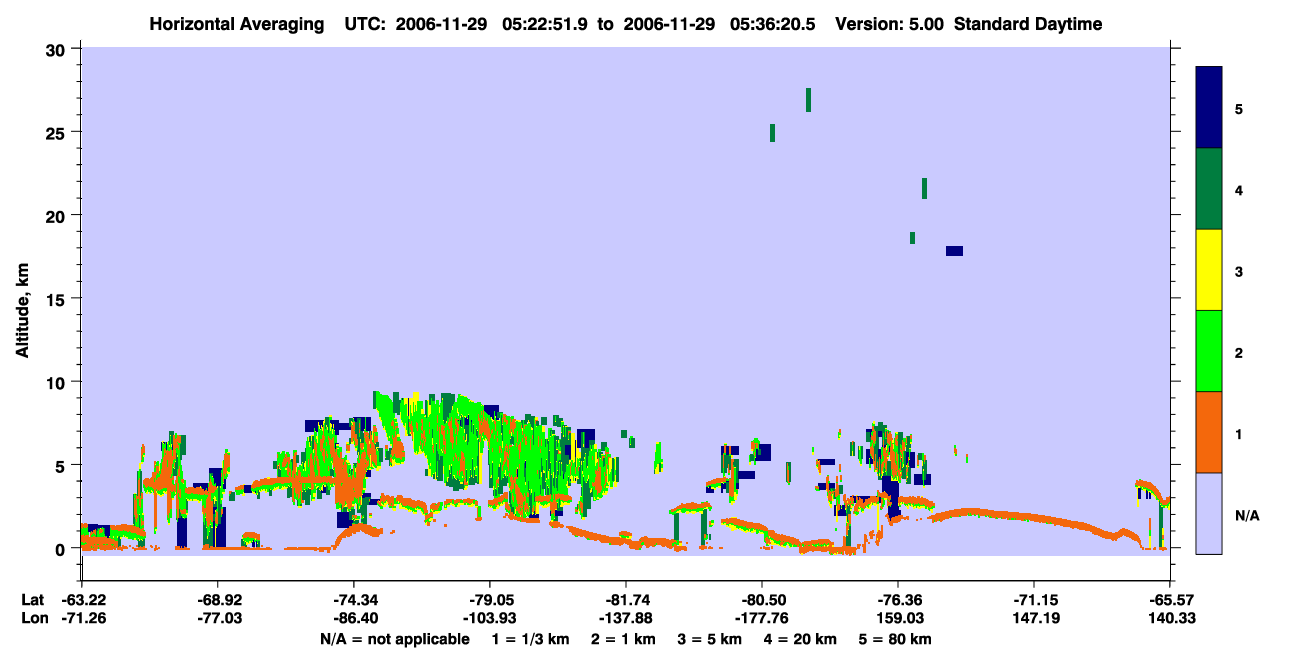Click longitude value -177.76

point(762,618)
